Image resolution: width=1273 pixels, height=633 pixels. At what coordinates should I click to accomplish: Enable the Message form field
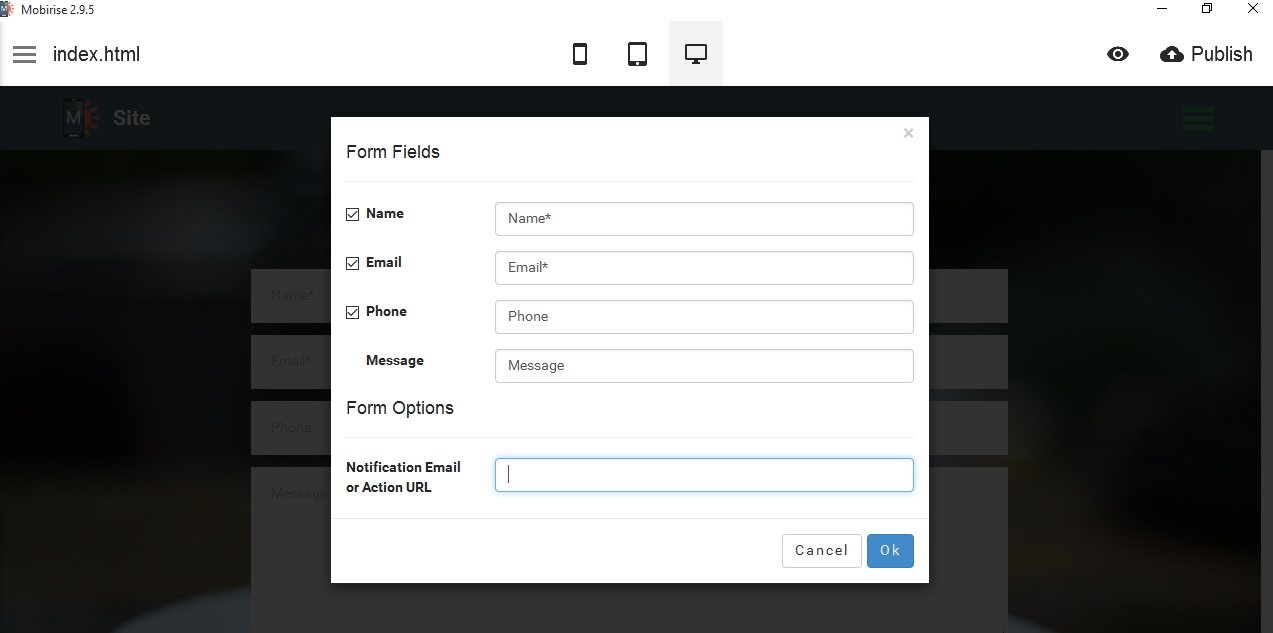pyautogui.click(x=352, y=360)
